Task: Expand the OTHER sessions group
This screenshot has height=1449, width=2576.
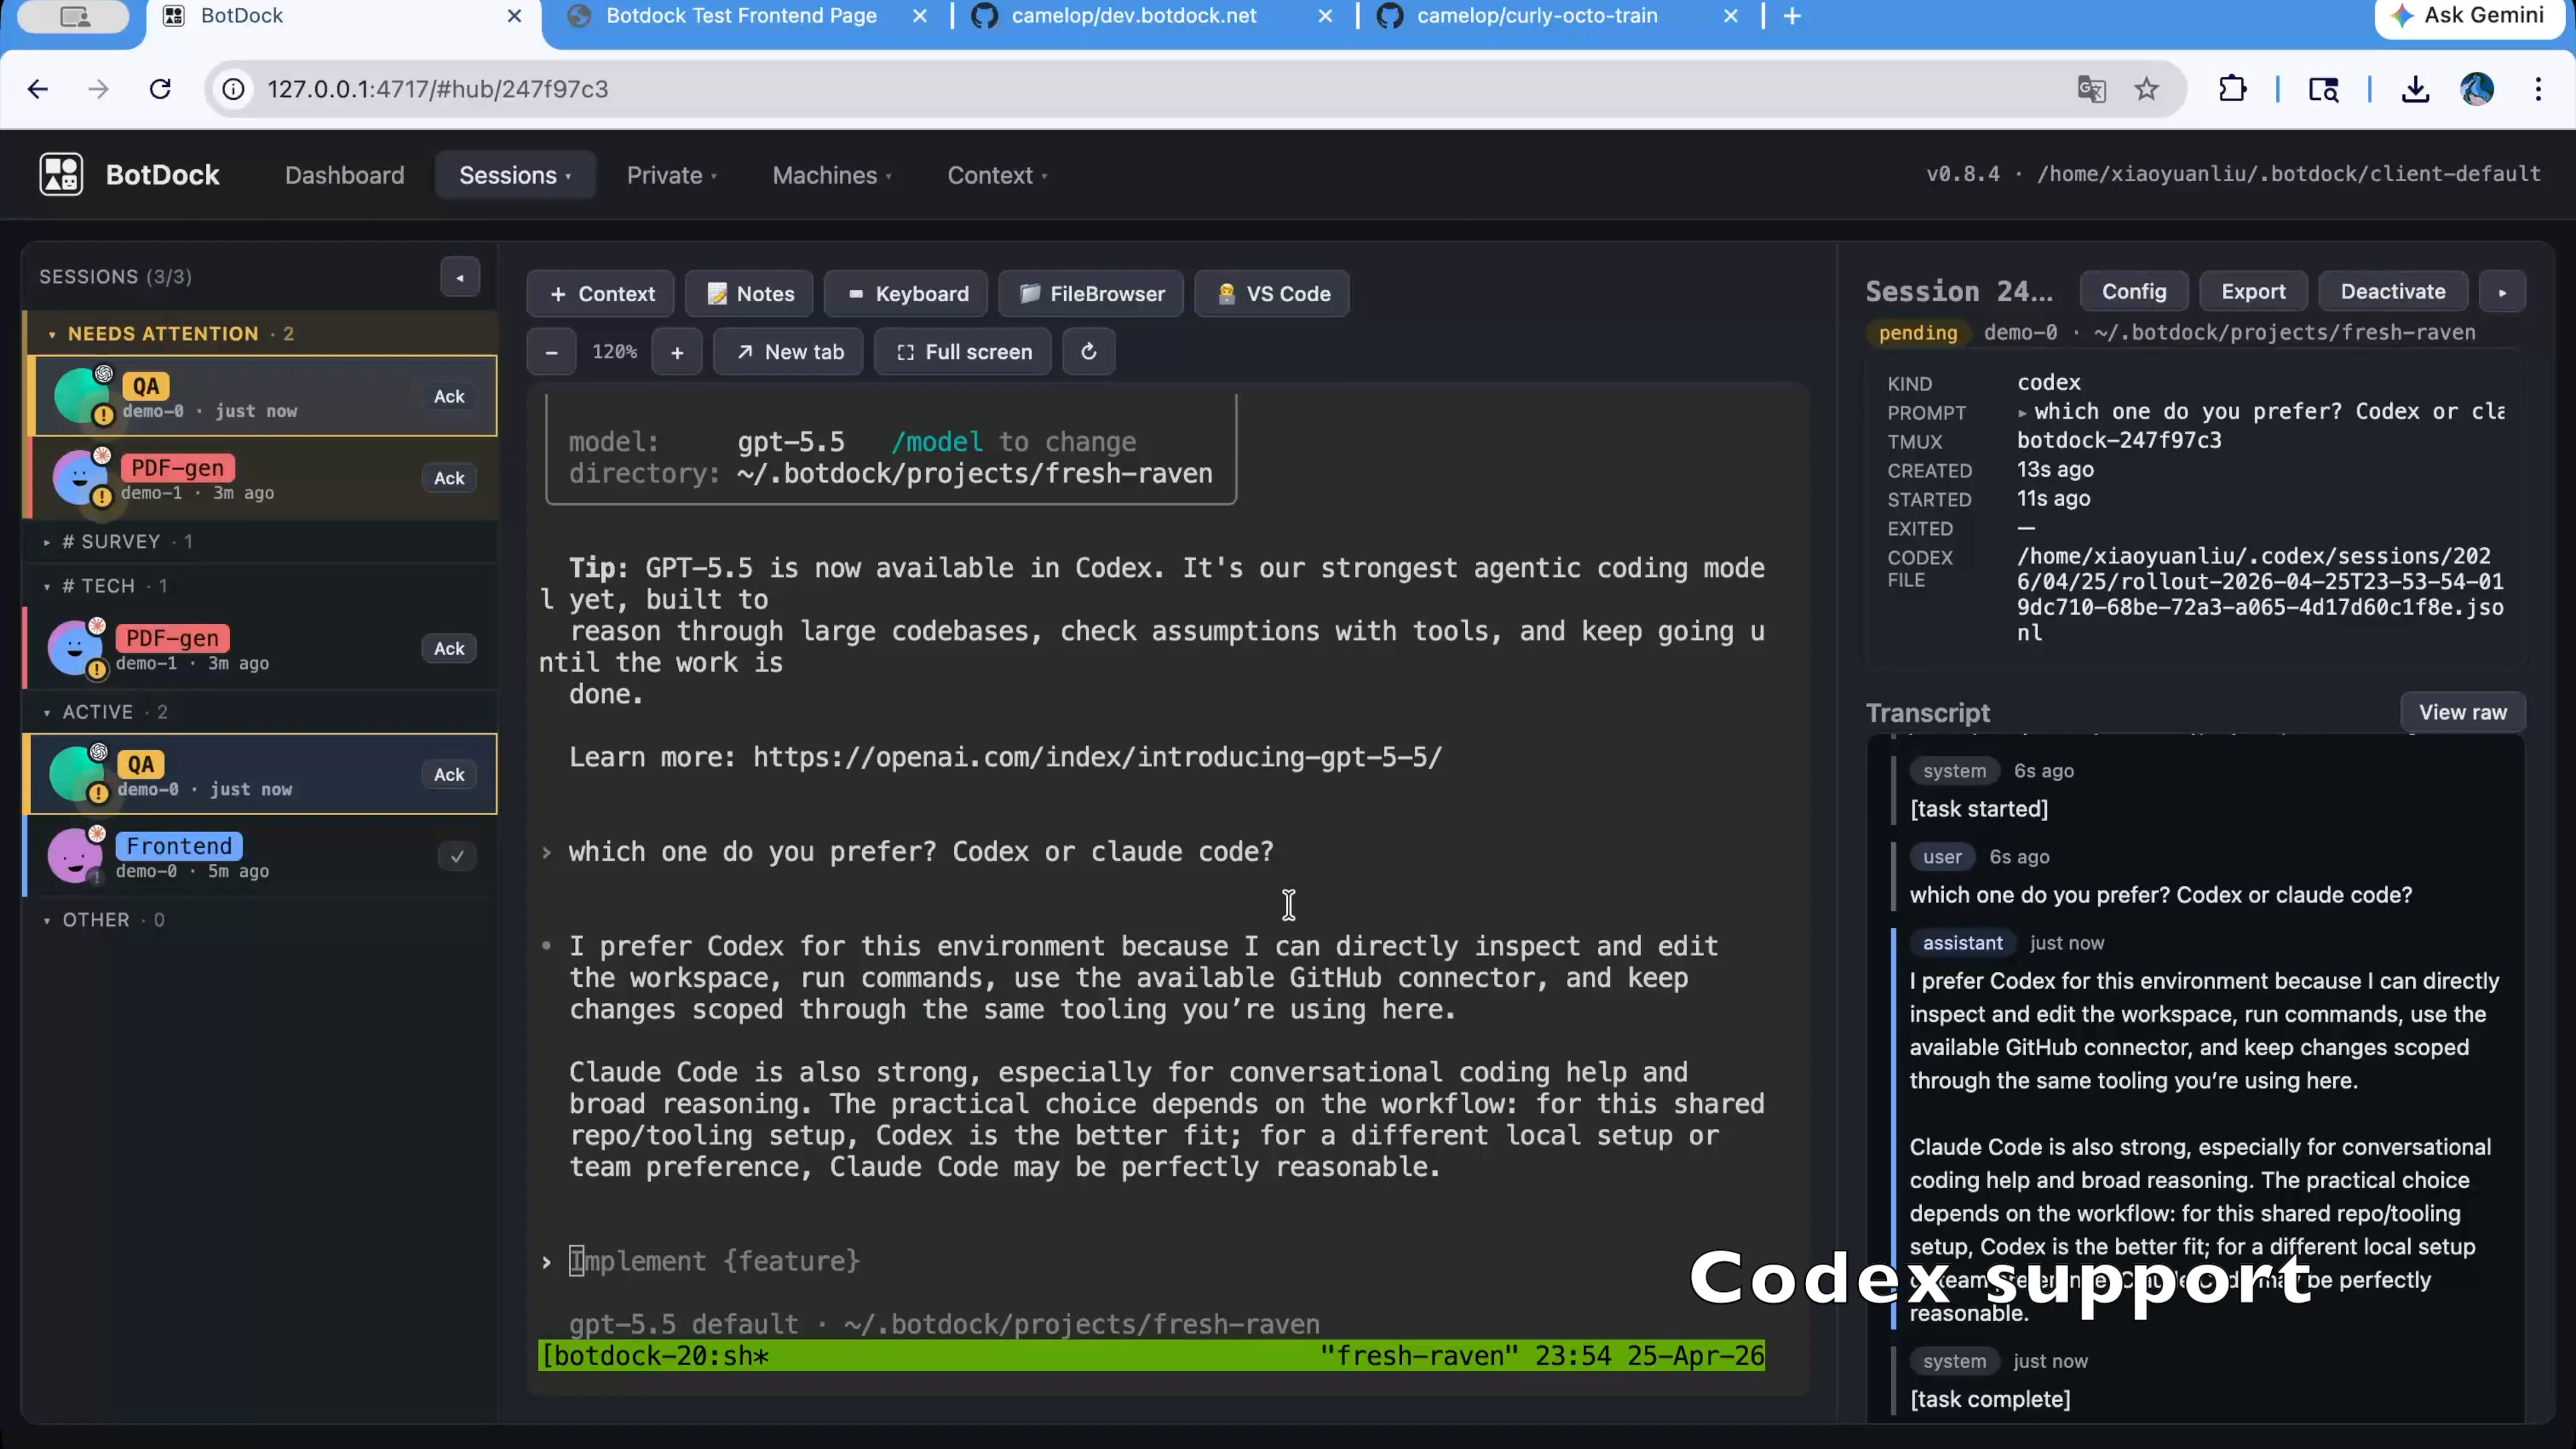Action: click(47, 920)
